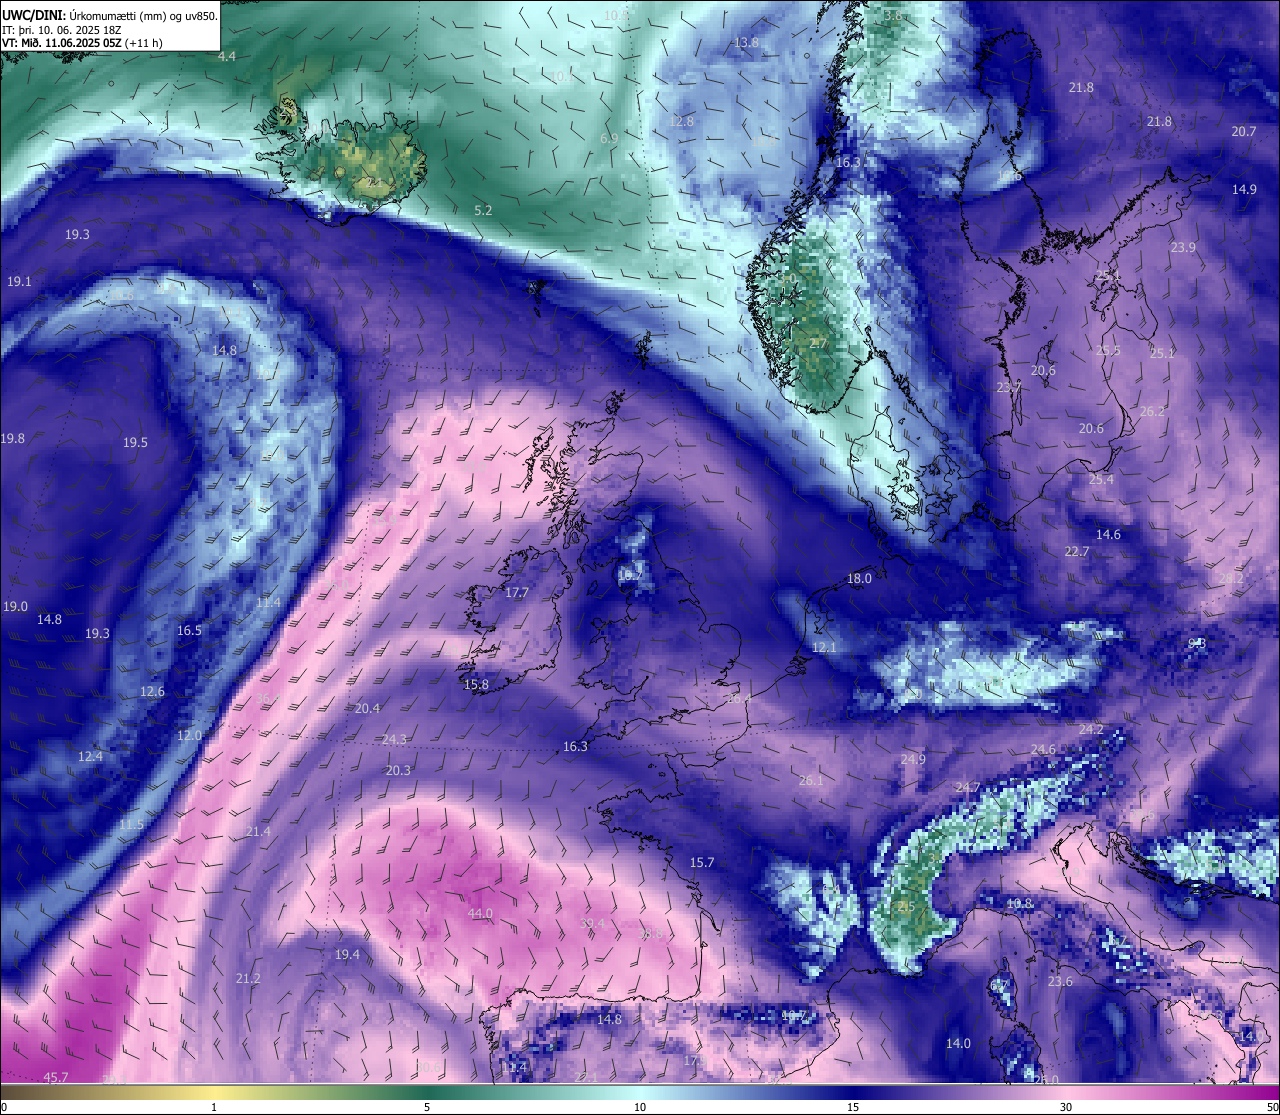The image size is (1280, 1115).
Task: Click legend tick label '10'
Action: (640, 1107)
